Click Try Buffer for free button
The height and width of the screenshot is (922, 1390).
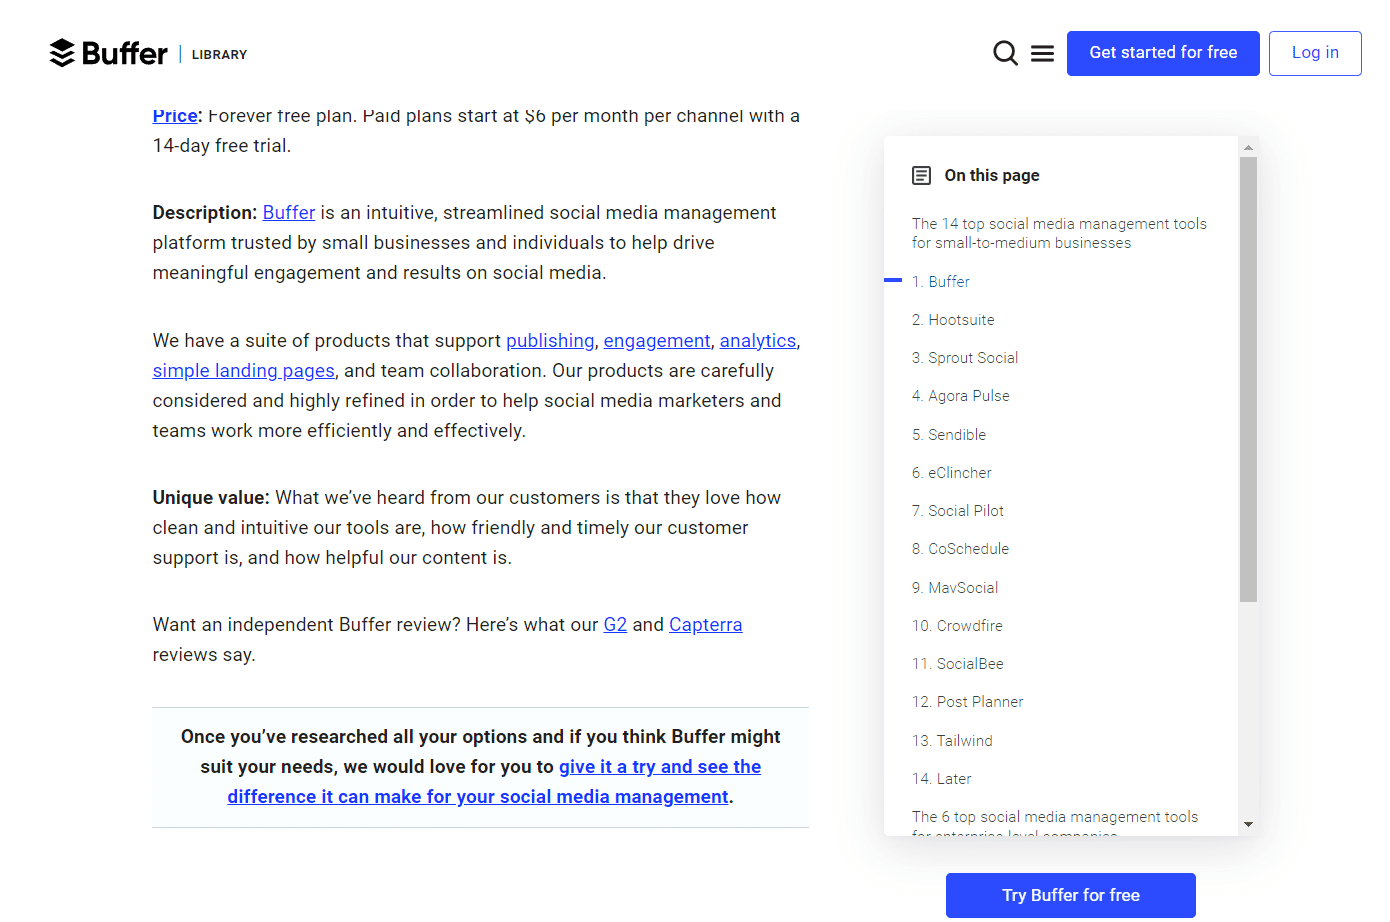click(1071, 895)
